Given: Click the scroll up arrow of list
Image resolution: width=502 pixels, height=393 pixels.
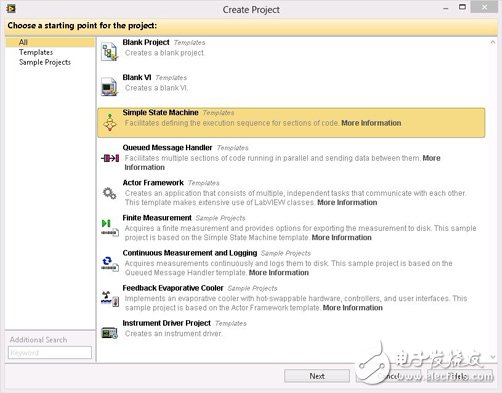Looking at the screenshot, I should (492, 42).
